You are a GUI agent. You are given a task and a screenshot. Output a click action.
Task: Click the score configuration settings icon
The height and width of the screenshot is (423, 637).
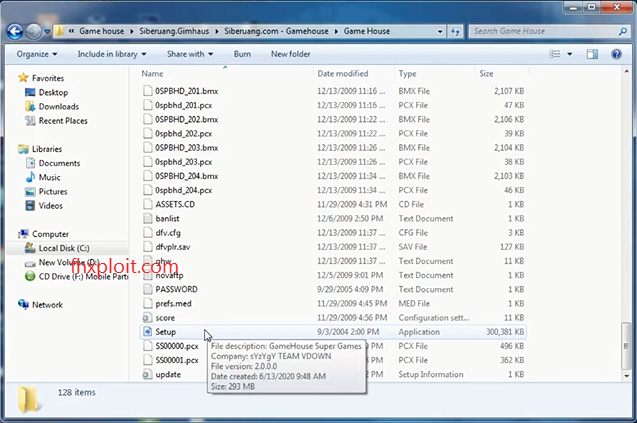click(147, 317)
